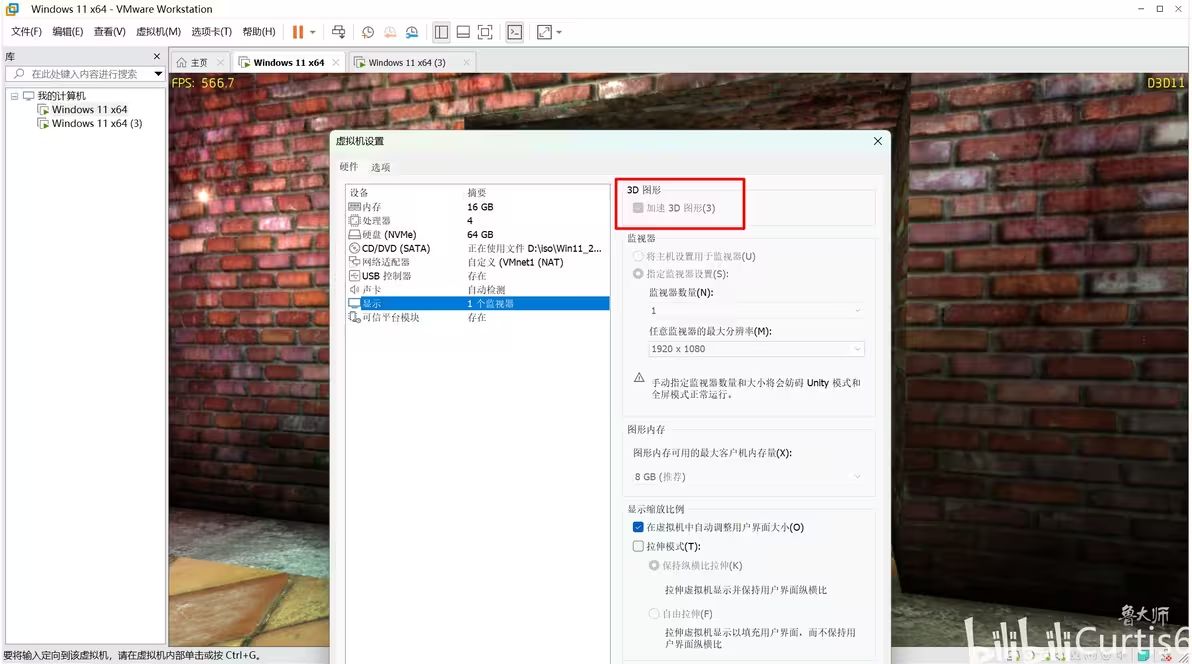The width and height of the screenshot is (1192, 664).
Task: Open the snapshot manager
Action: click(412, 32)
